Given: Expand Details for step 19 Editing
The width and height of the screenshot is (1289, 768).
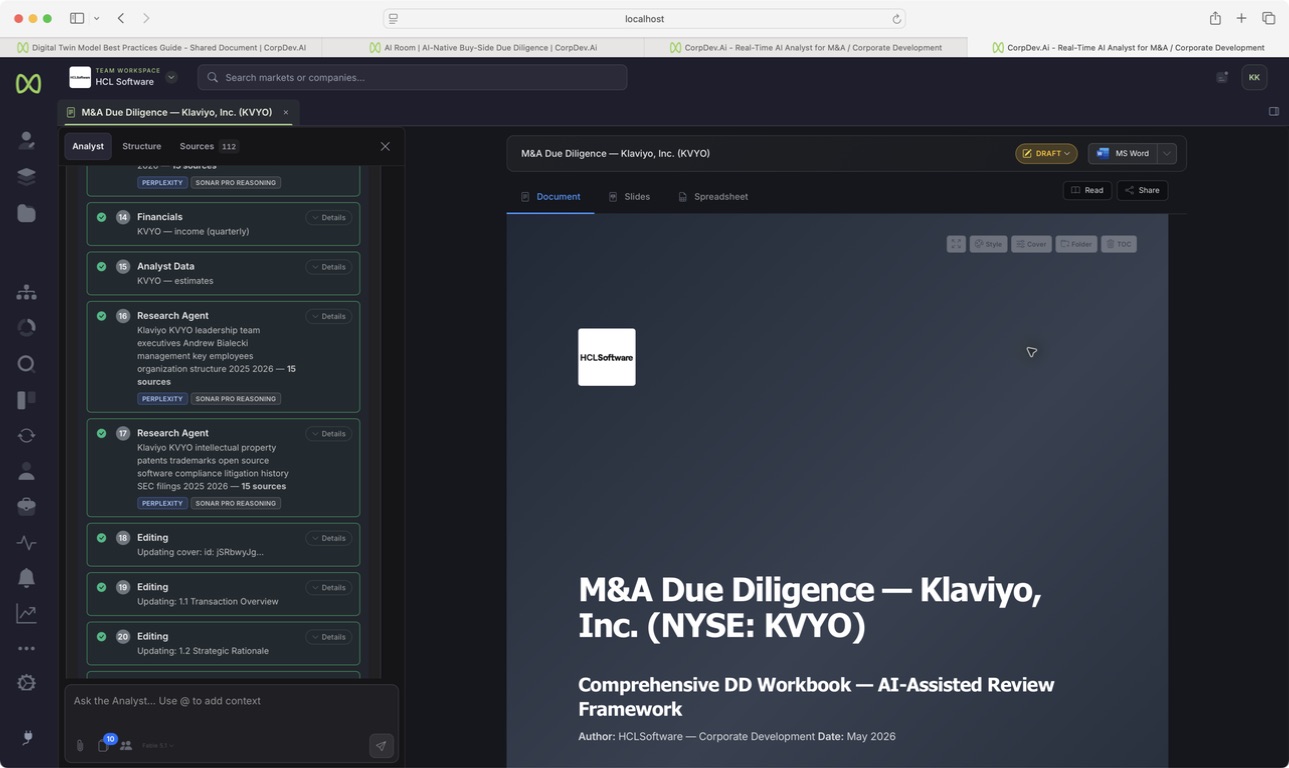Looking at the screenshot, I should click(328, 588).
